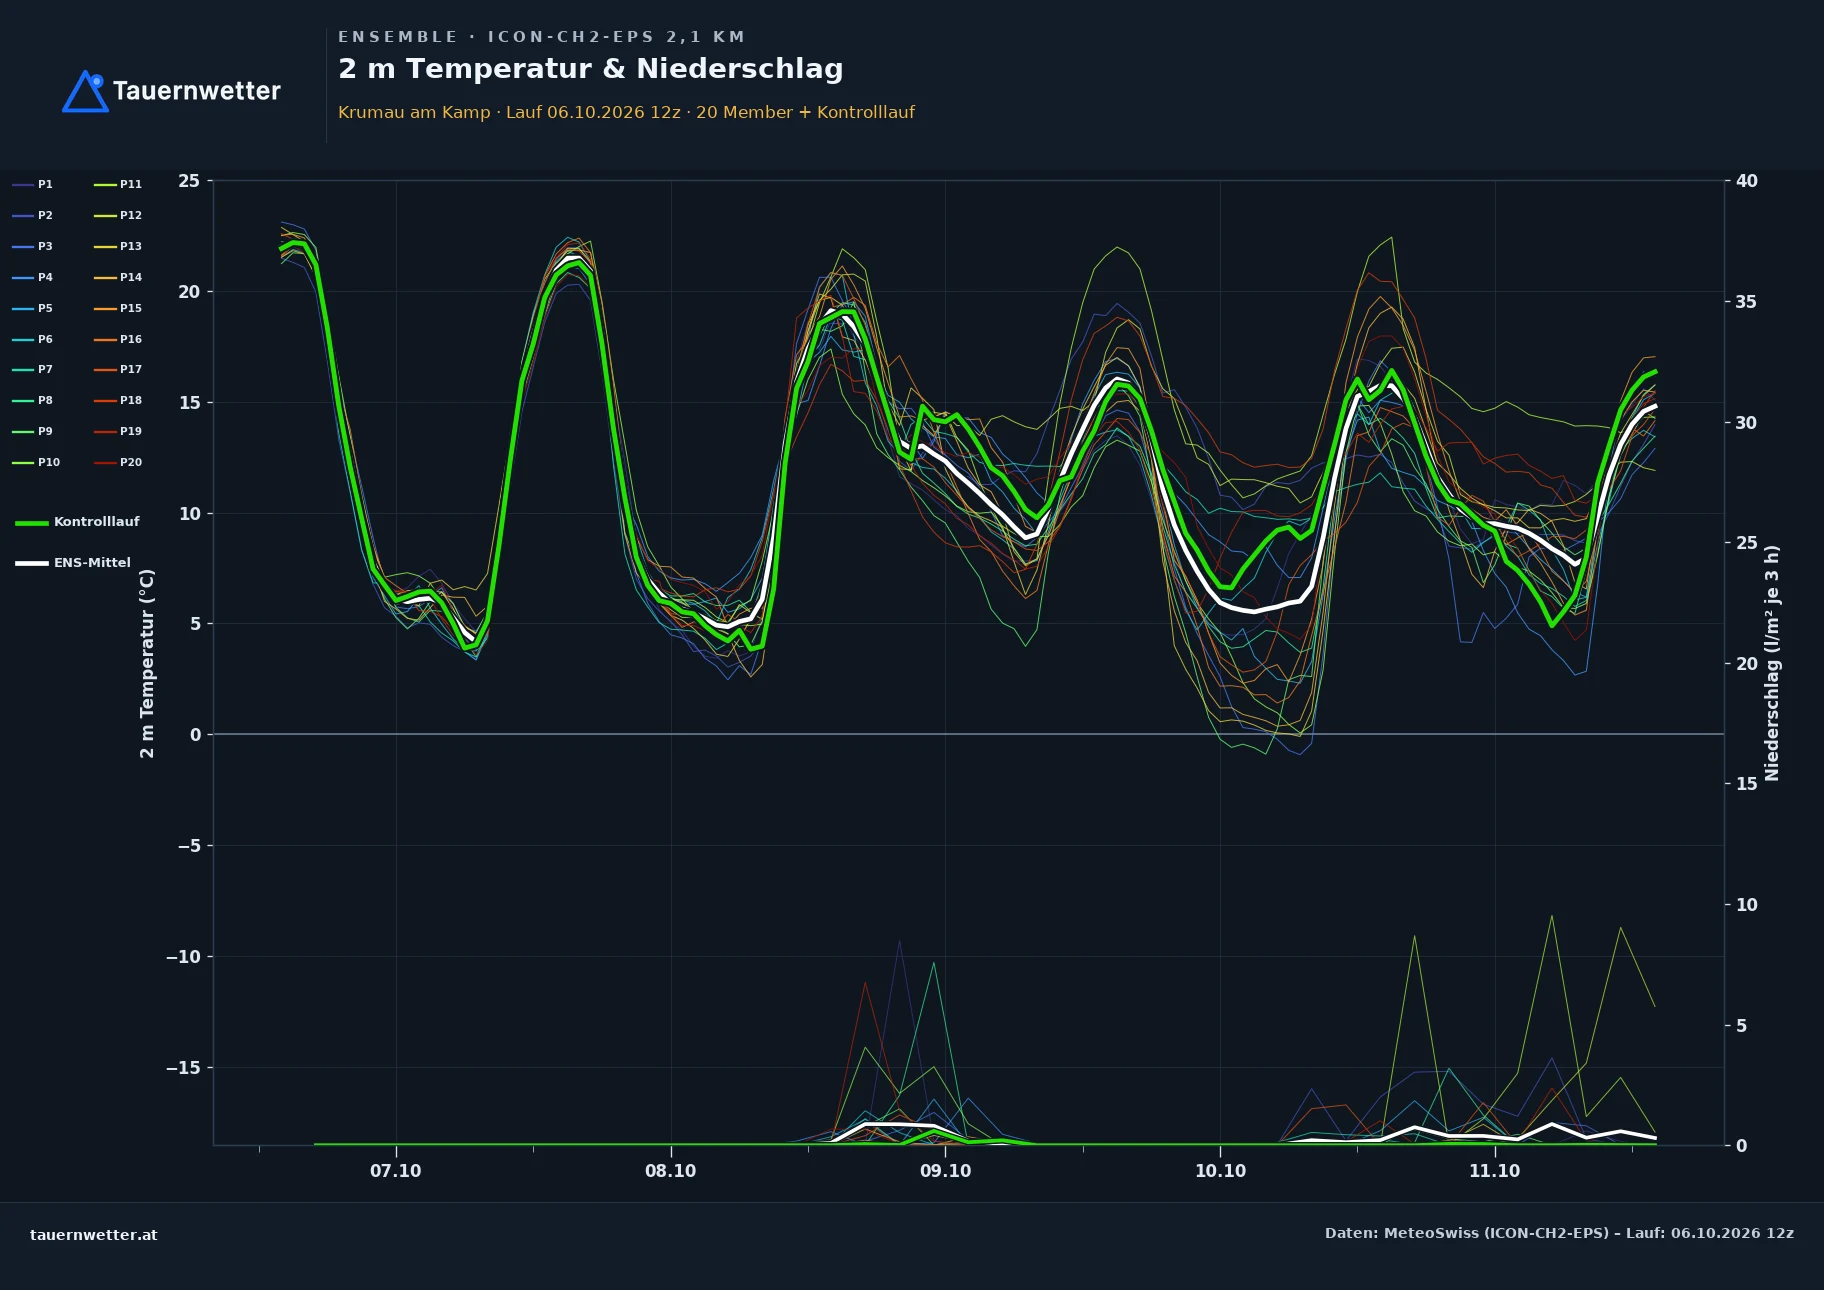Click legend entry P12

[118, 215]
